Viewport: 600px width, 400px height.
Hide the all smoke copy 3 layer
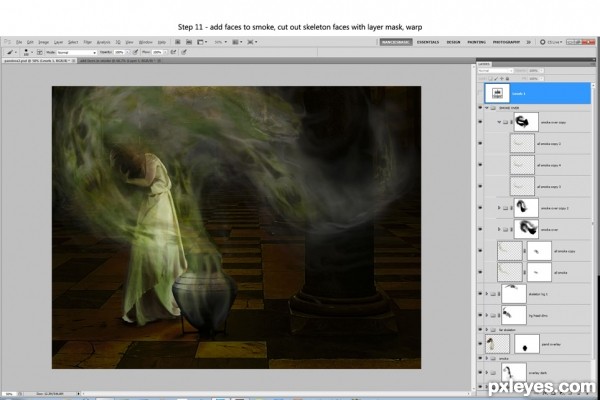pos(480,186)
